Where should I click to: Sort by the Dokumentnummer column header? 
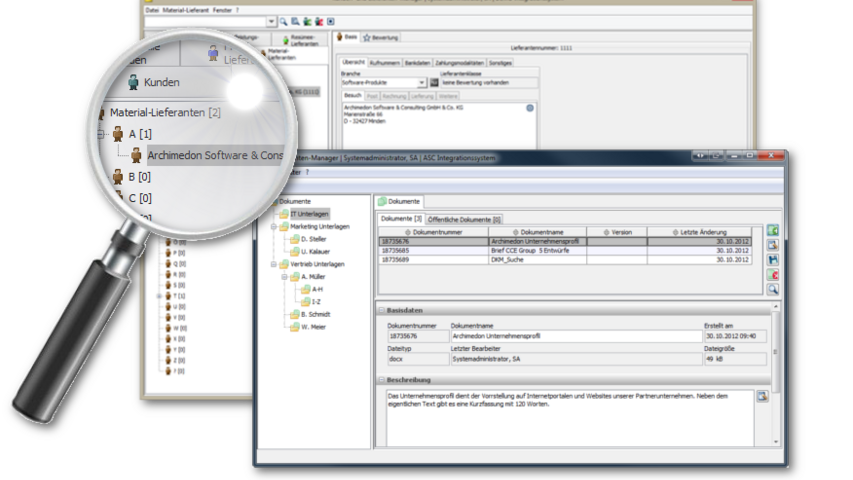[x=434, y=232]
